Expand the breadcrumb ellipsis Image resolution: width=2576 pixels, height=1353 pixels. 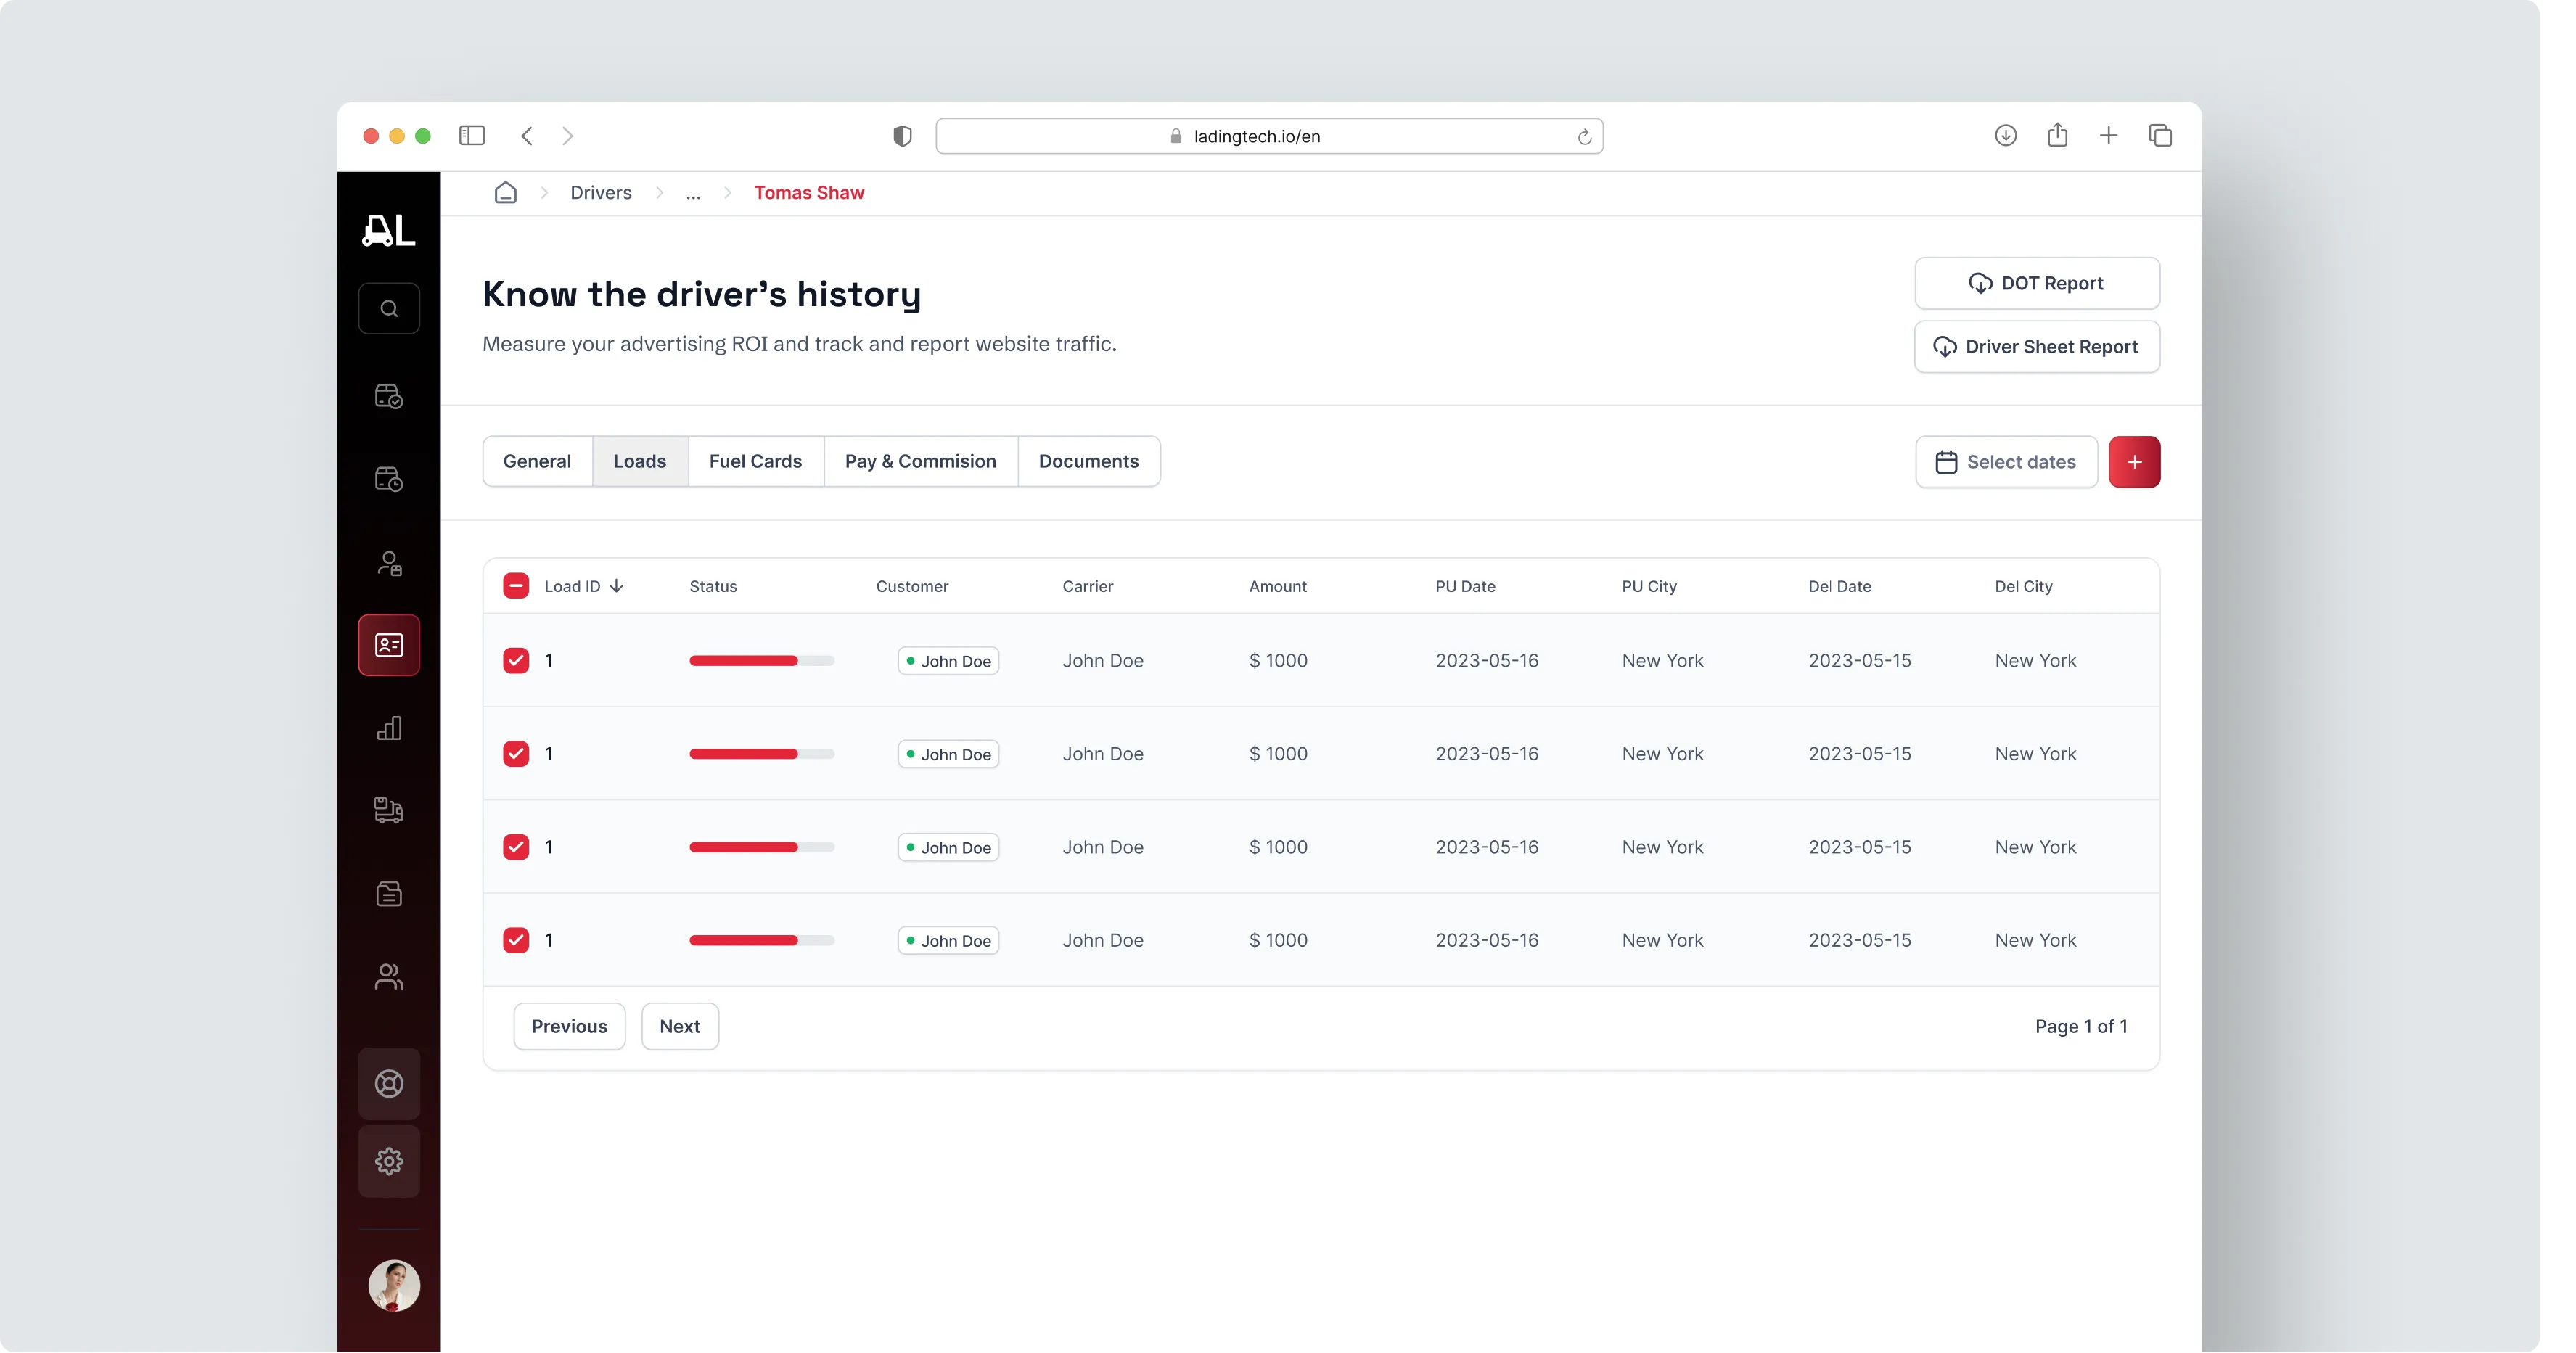(x=693, y=193)
